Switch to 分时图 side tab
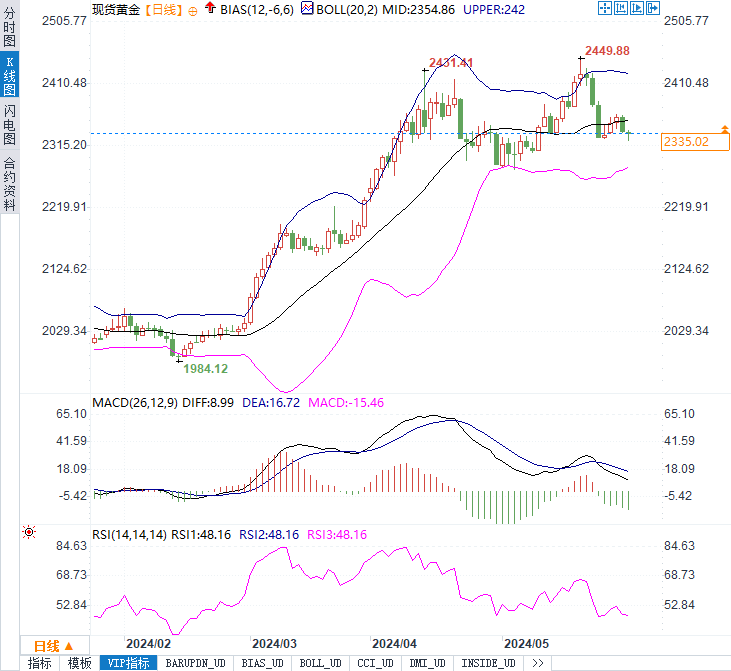This screenshot has height=671, width=731. point(9,27)
